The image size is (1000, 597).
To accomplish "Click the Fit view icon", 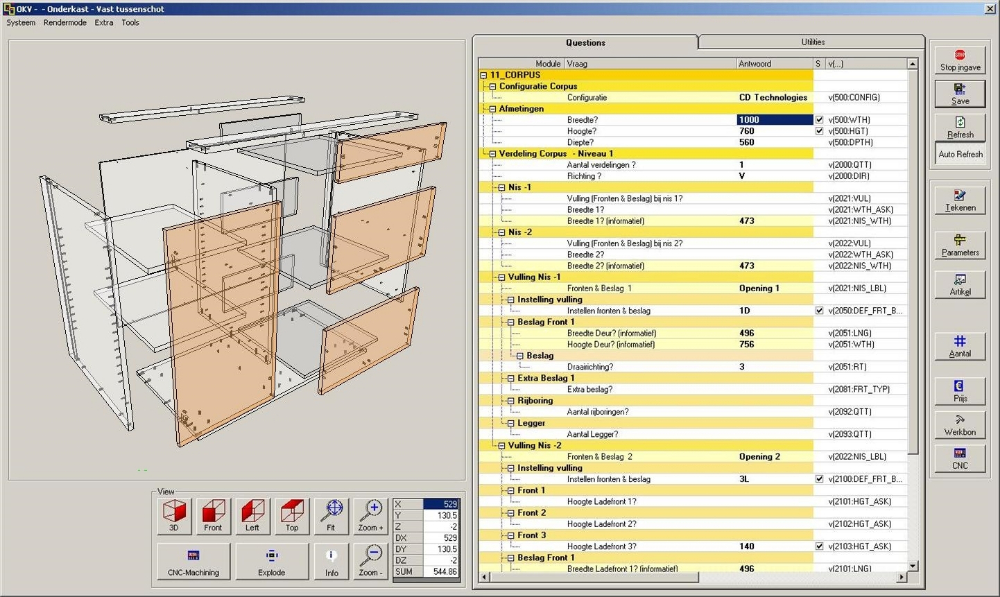I will [330, 512].
